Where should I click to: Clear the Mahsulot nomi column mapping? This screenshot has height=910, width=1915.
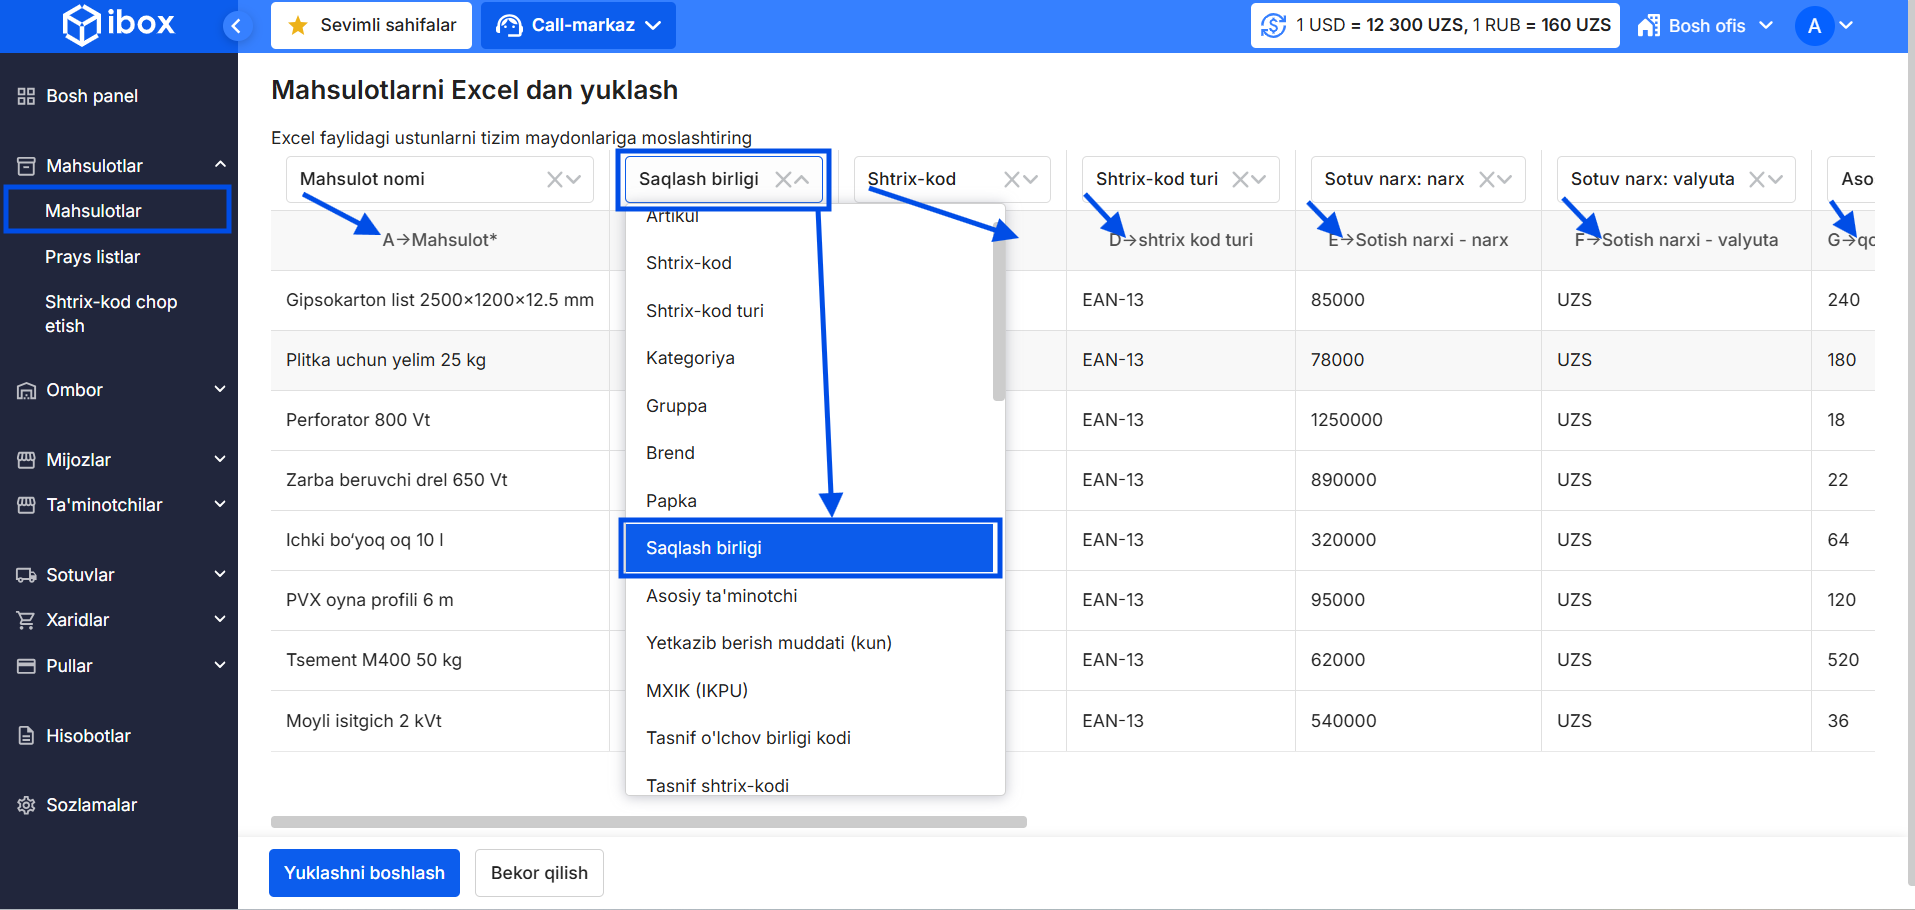click(554, 179)
